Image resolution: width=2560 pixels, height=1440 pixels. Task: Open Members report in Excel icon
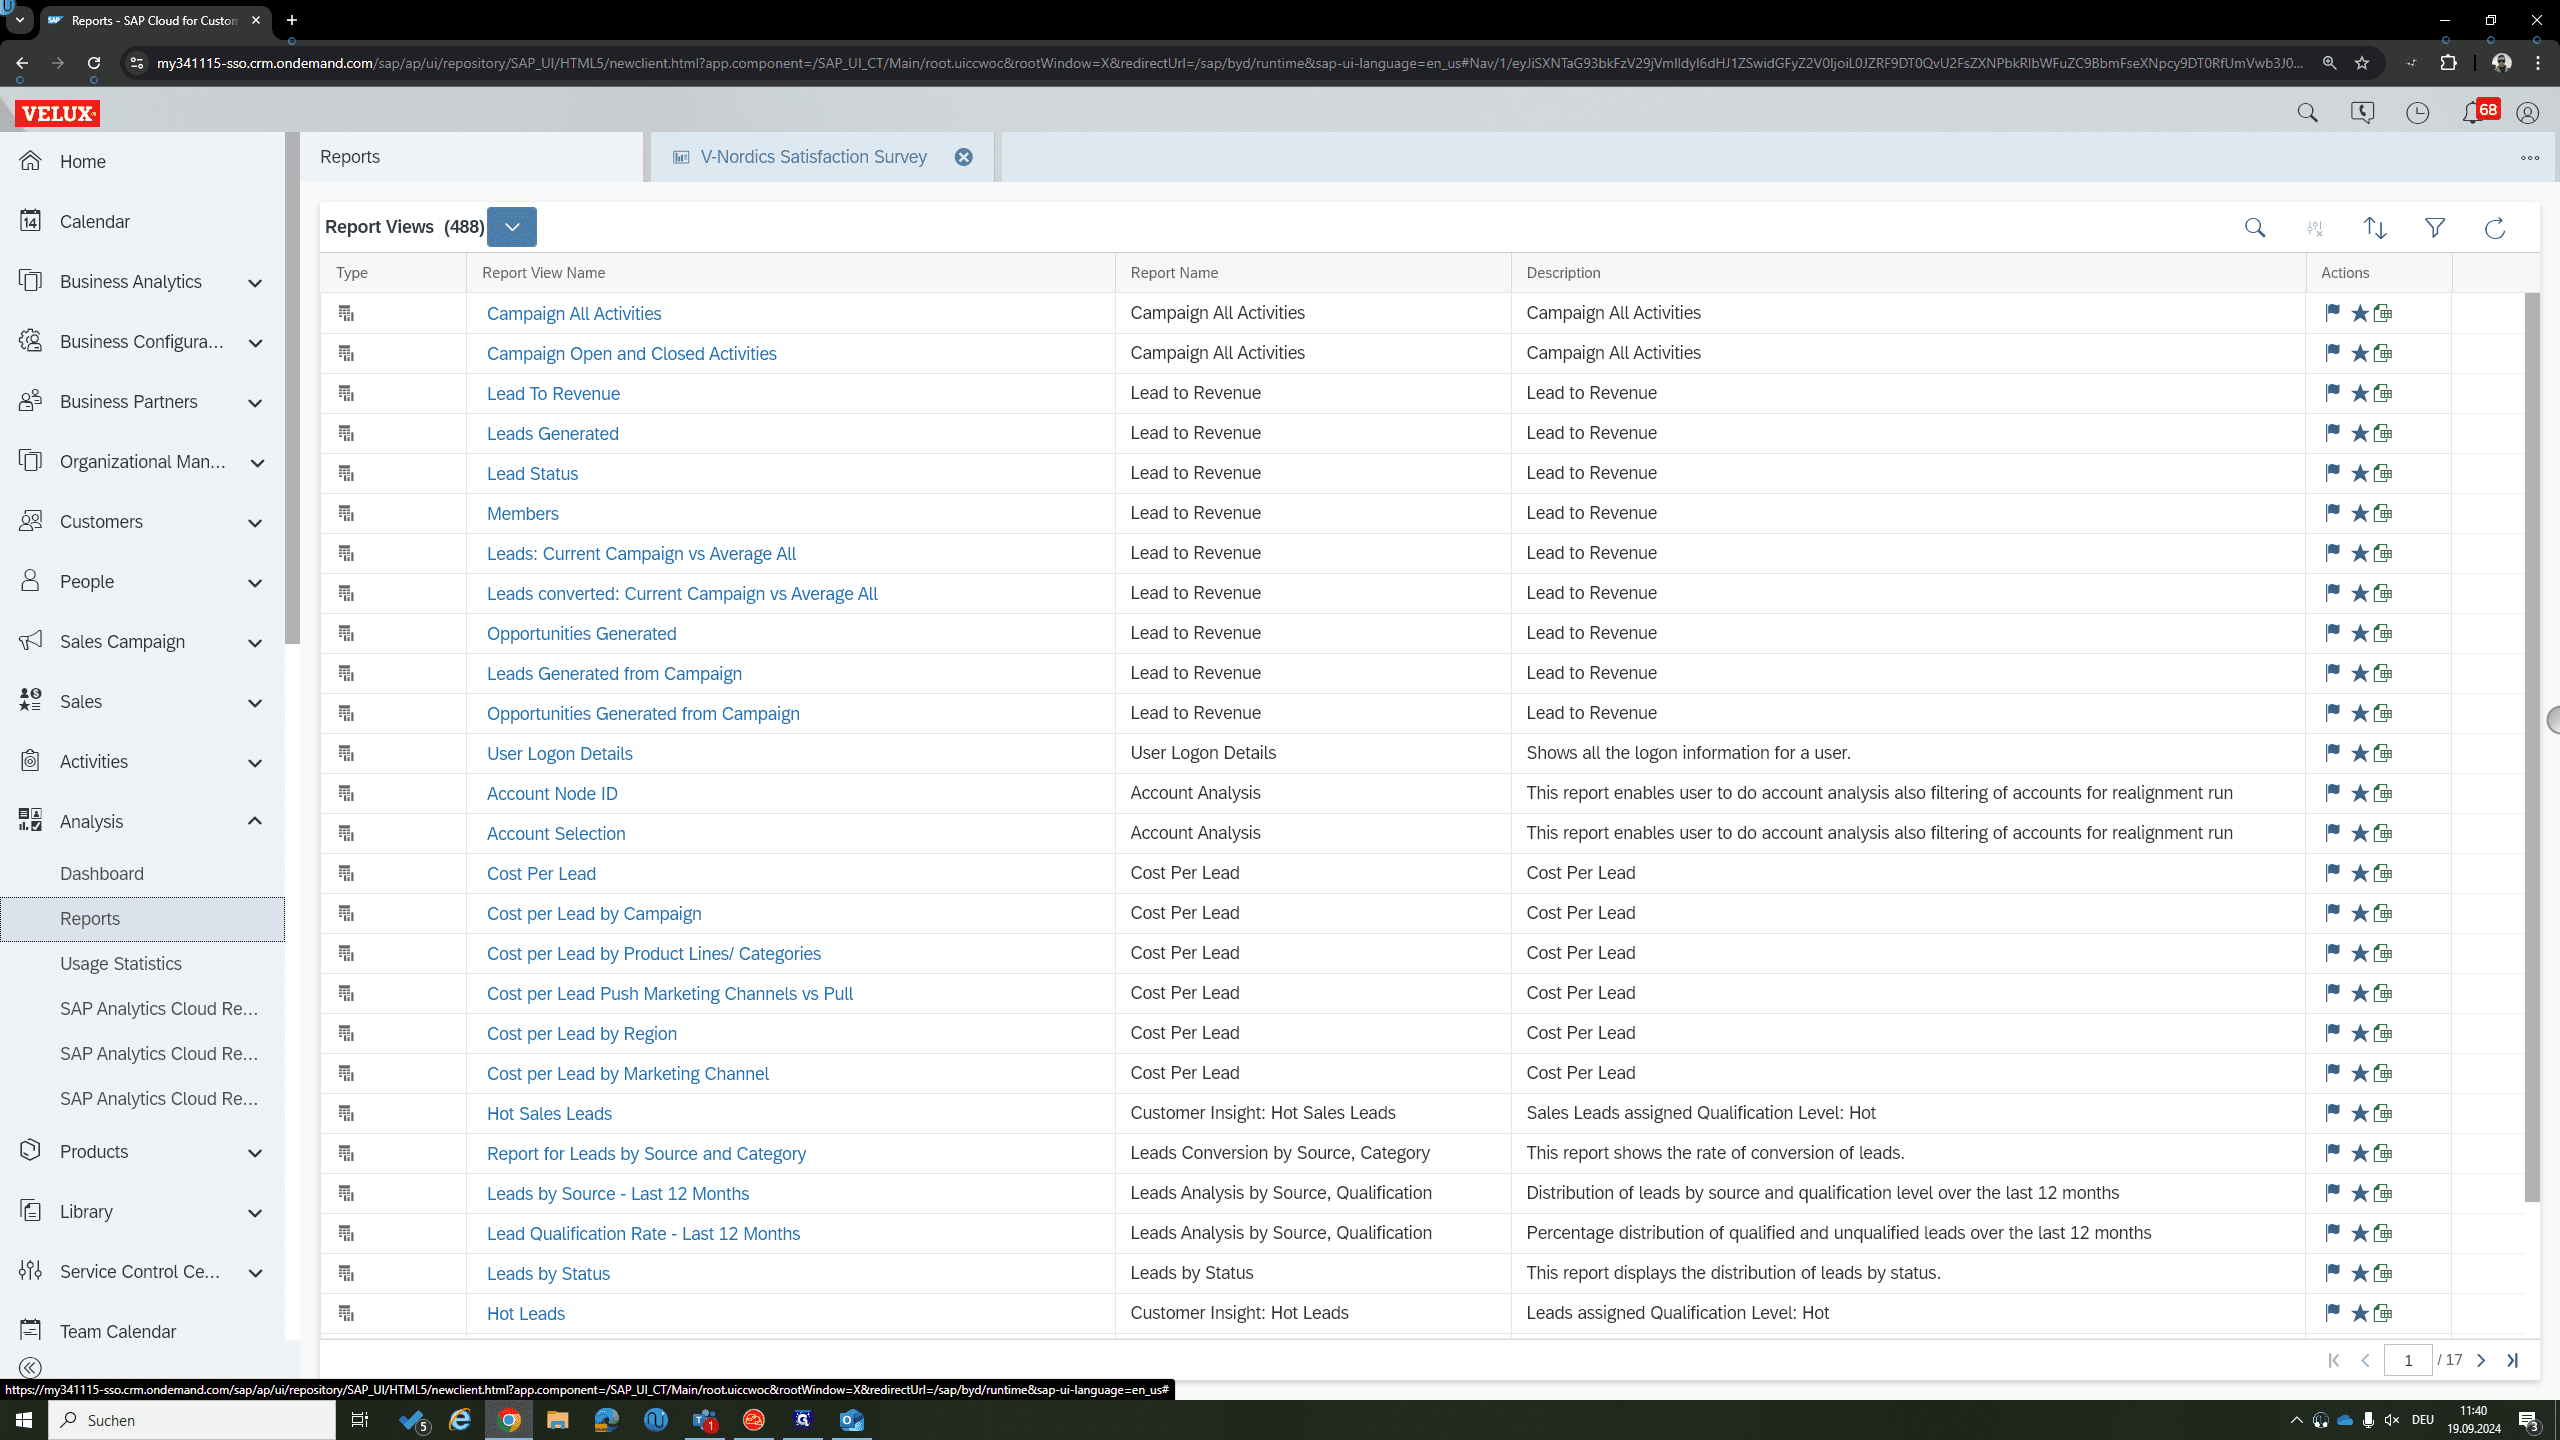coord(2383,513)
